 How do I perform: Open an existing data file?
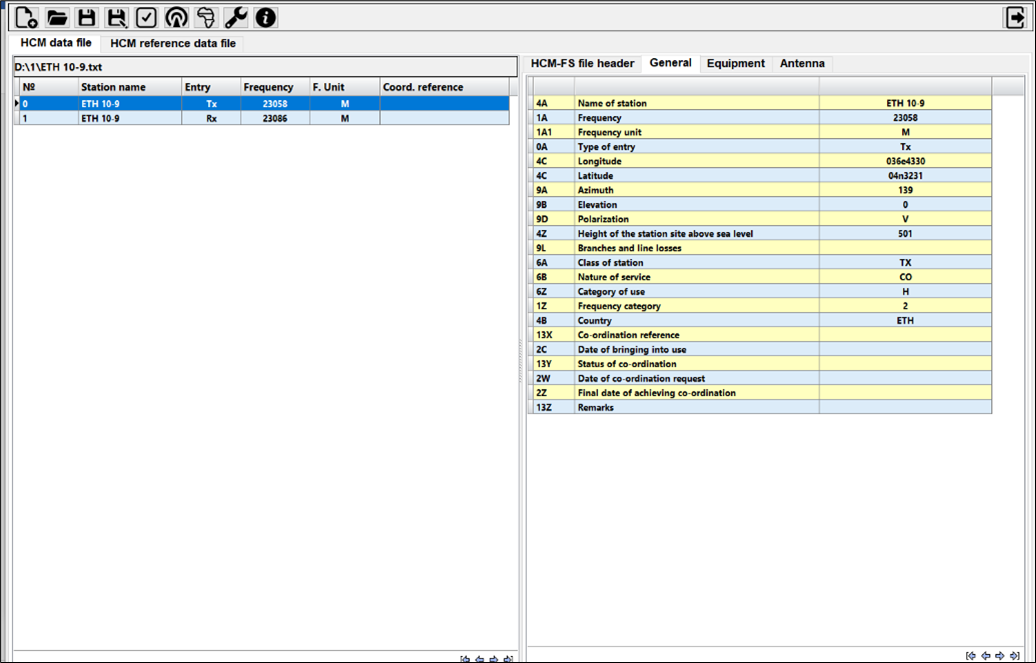click(x=55, y=17)
